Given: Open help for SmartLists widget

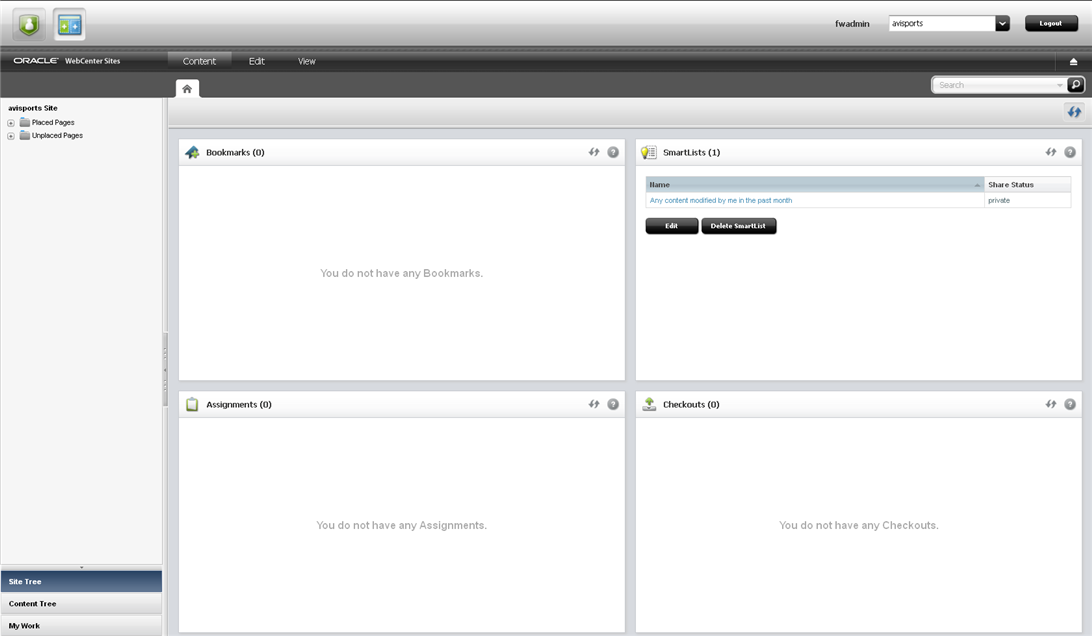Looking at the screenshot, I should (x=1070, y=152).
